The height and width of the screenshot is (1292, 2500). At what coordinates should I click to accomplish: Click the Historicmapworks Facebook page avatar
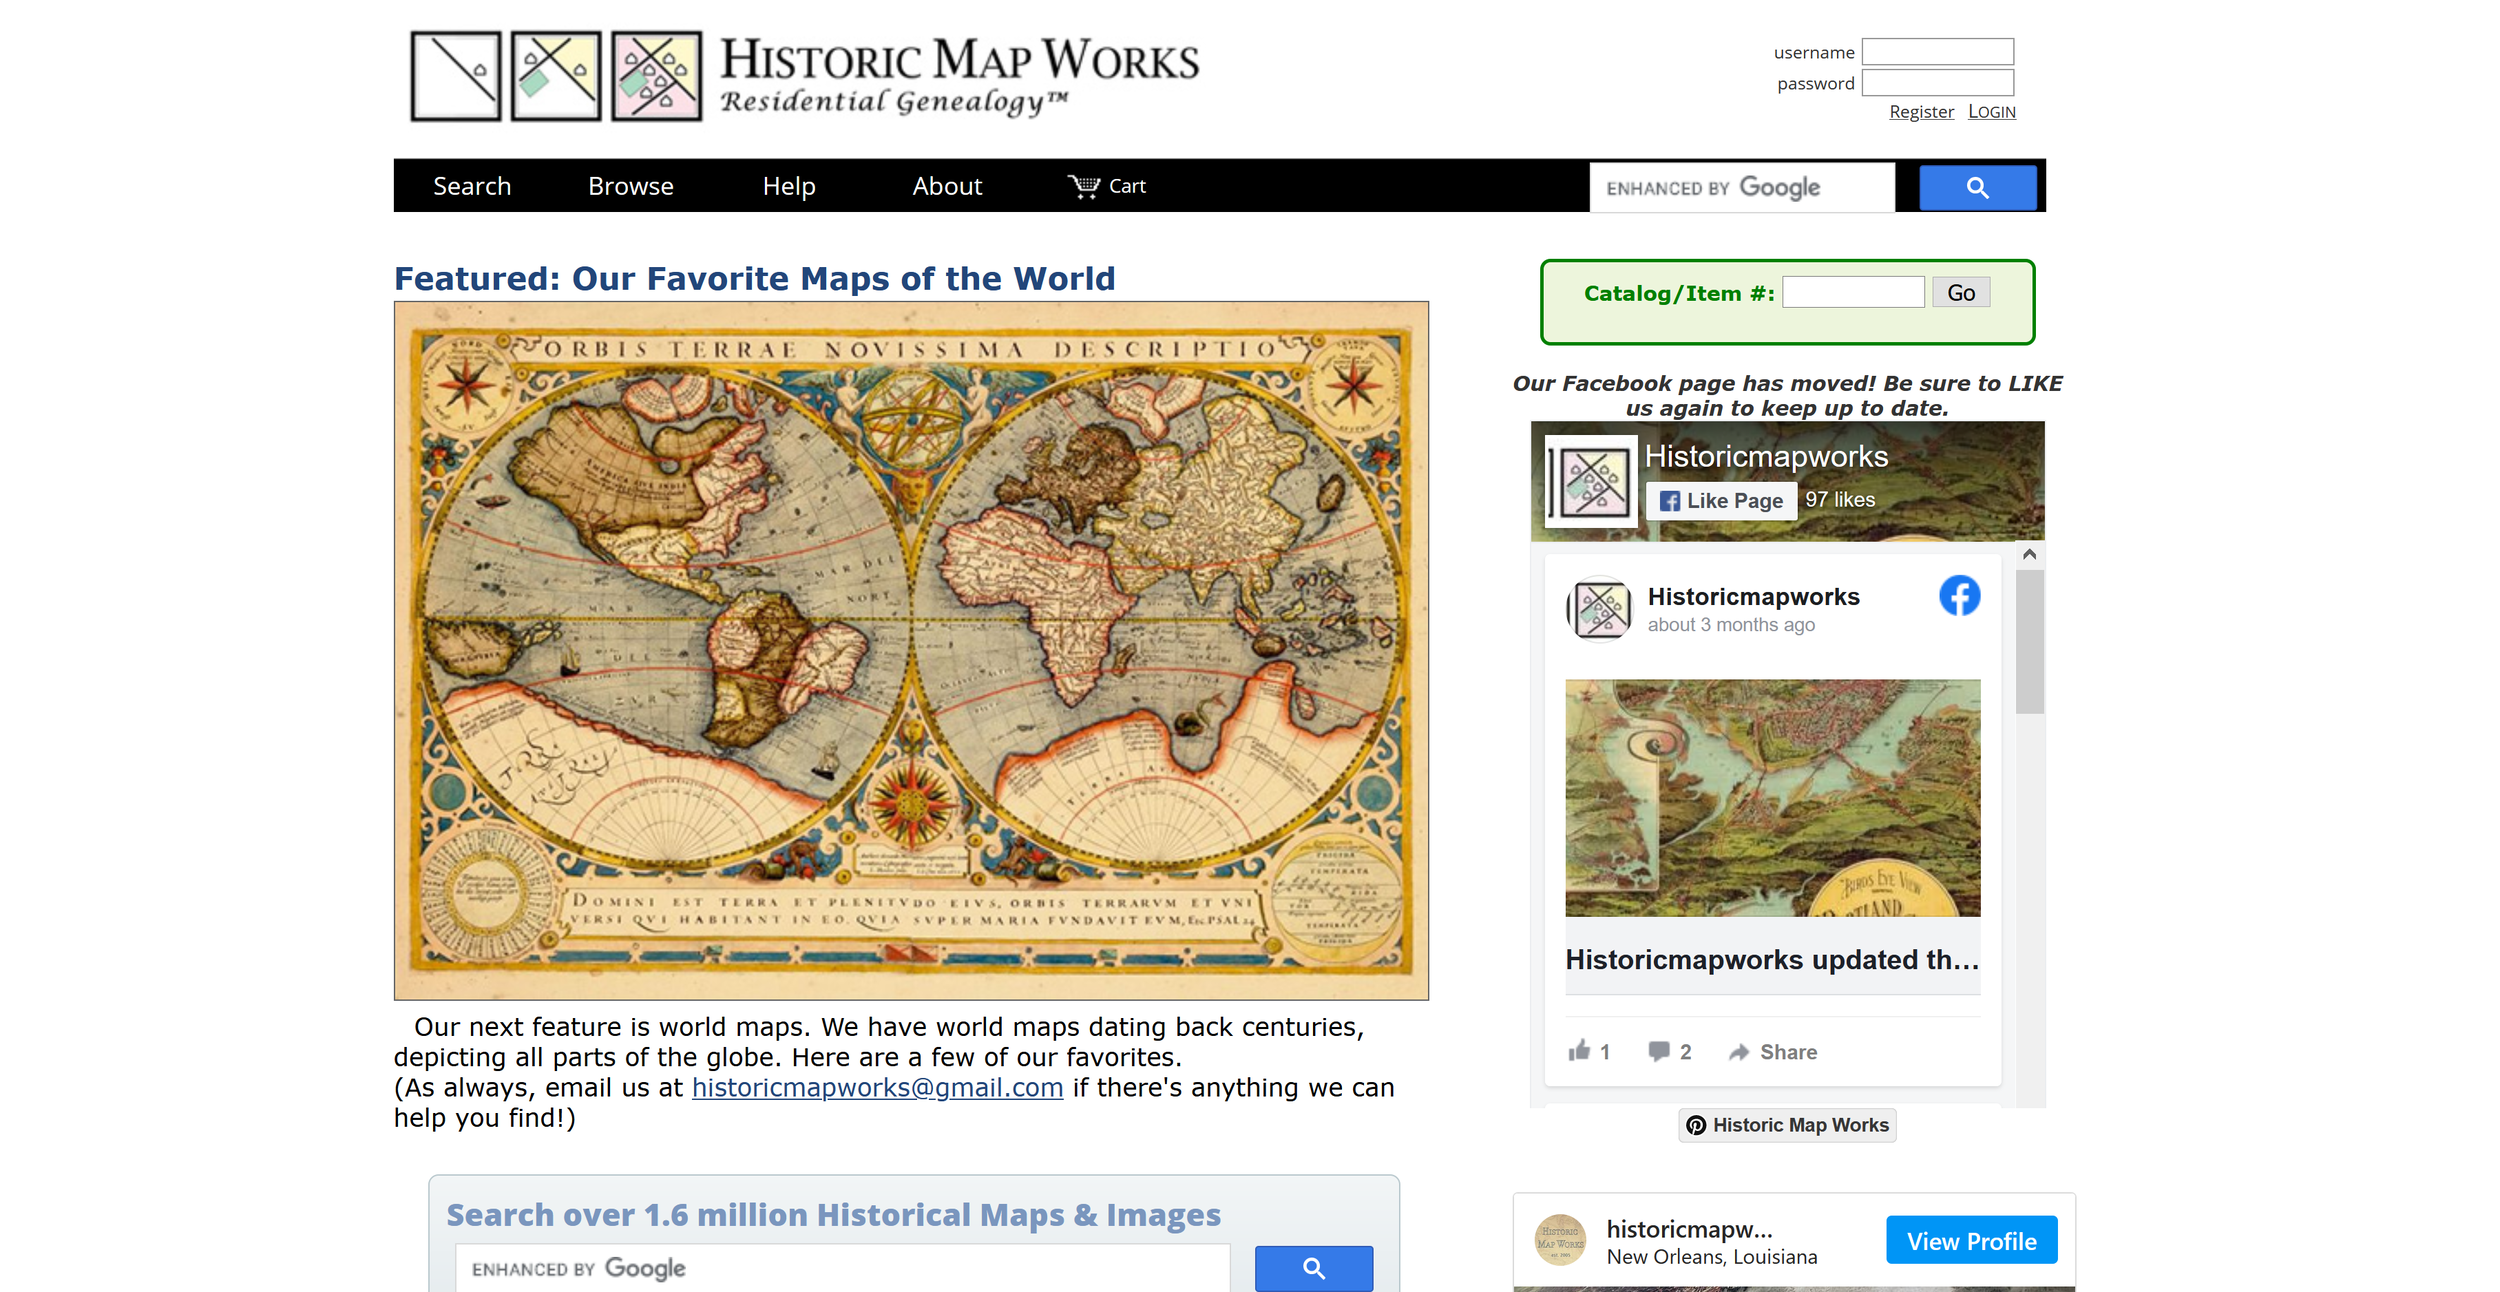coord(1591,481)
